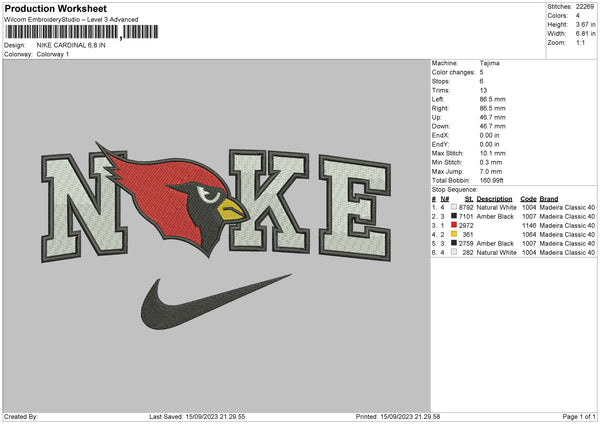Viewport: 600px width, 424px height.
Task: Click the embroidered letter N
Action: tap(84, 207)
